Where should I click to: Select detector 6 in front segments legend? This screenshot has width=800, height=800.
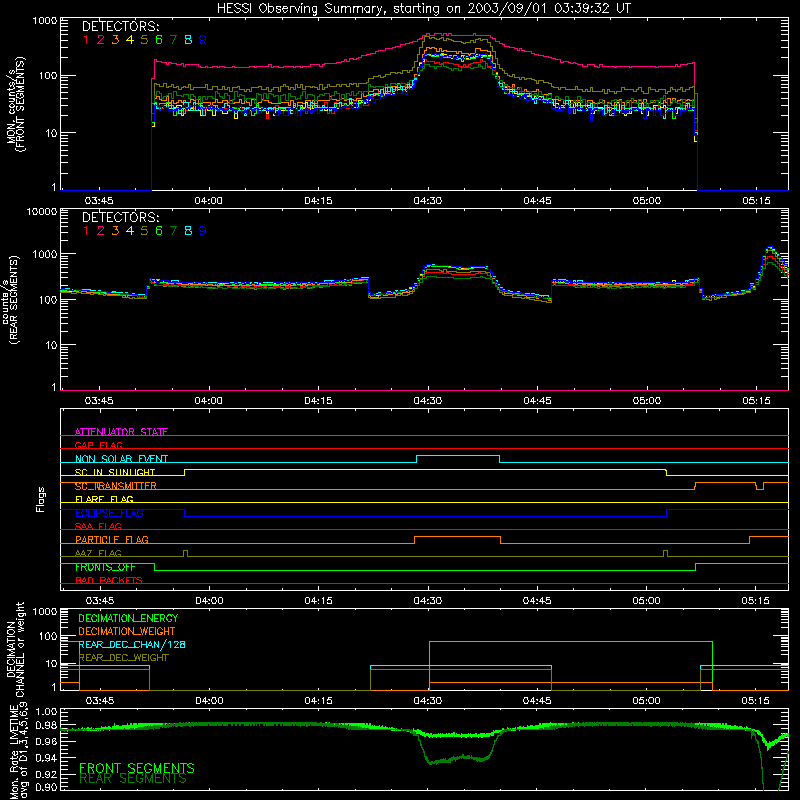click(x=159, y=40)
